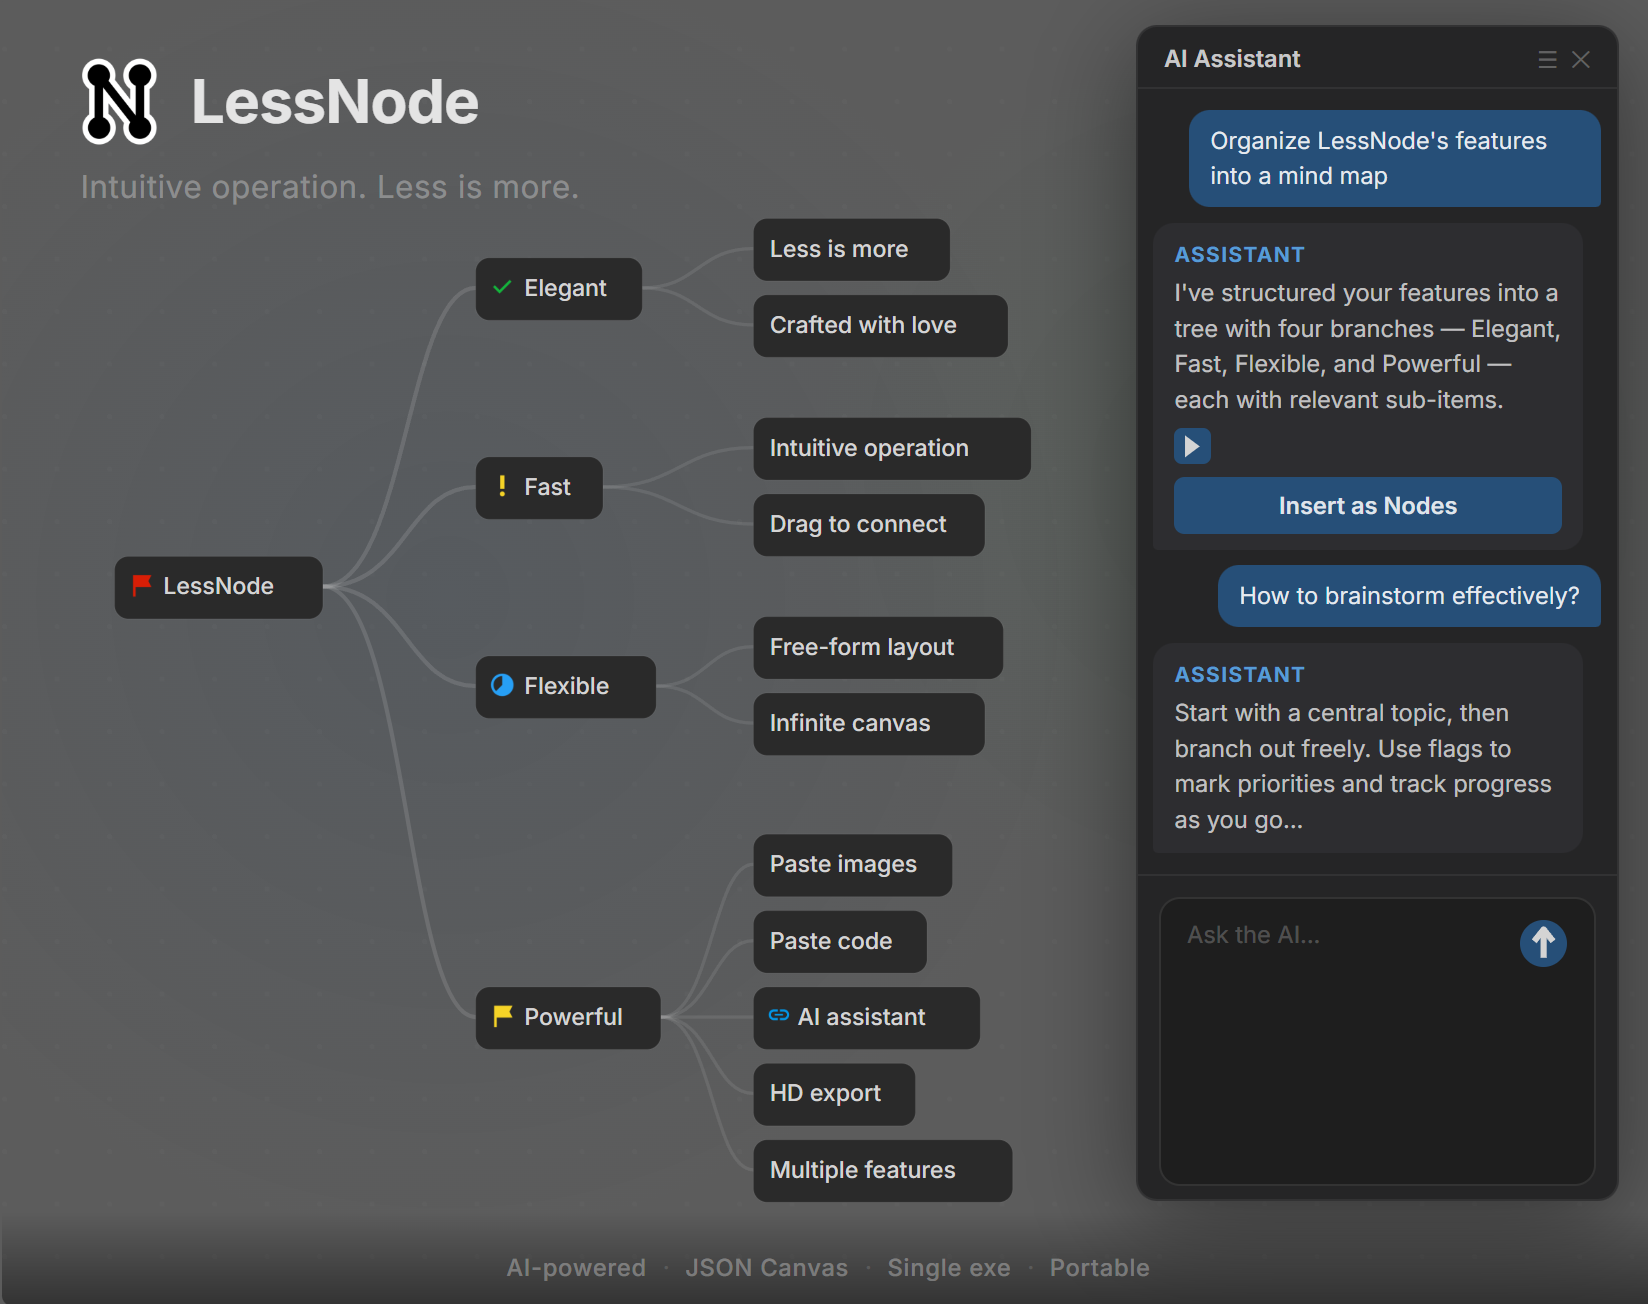The height and width of the screenshot is (1304, 1648).
Task: Click the exclamation mark on Fast node
Action: click(502, 486)
